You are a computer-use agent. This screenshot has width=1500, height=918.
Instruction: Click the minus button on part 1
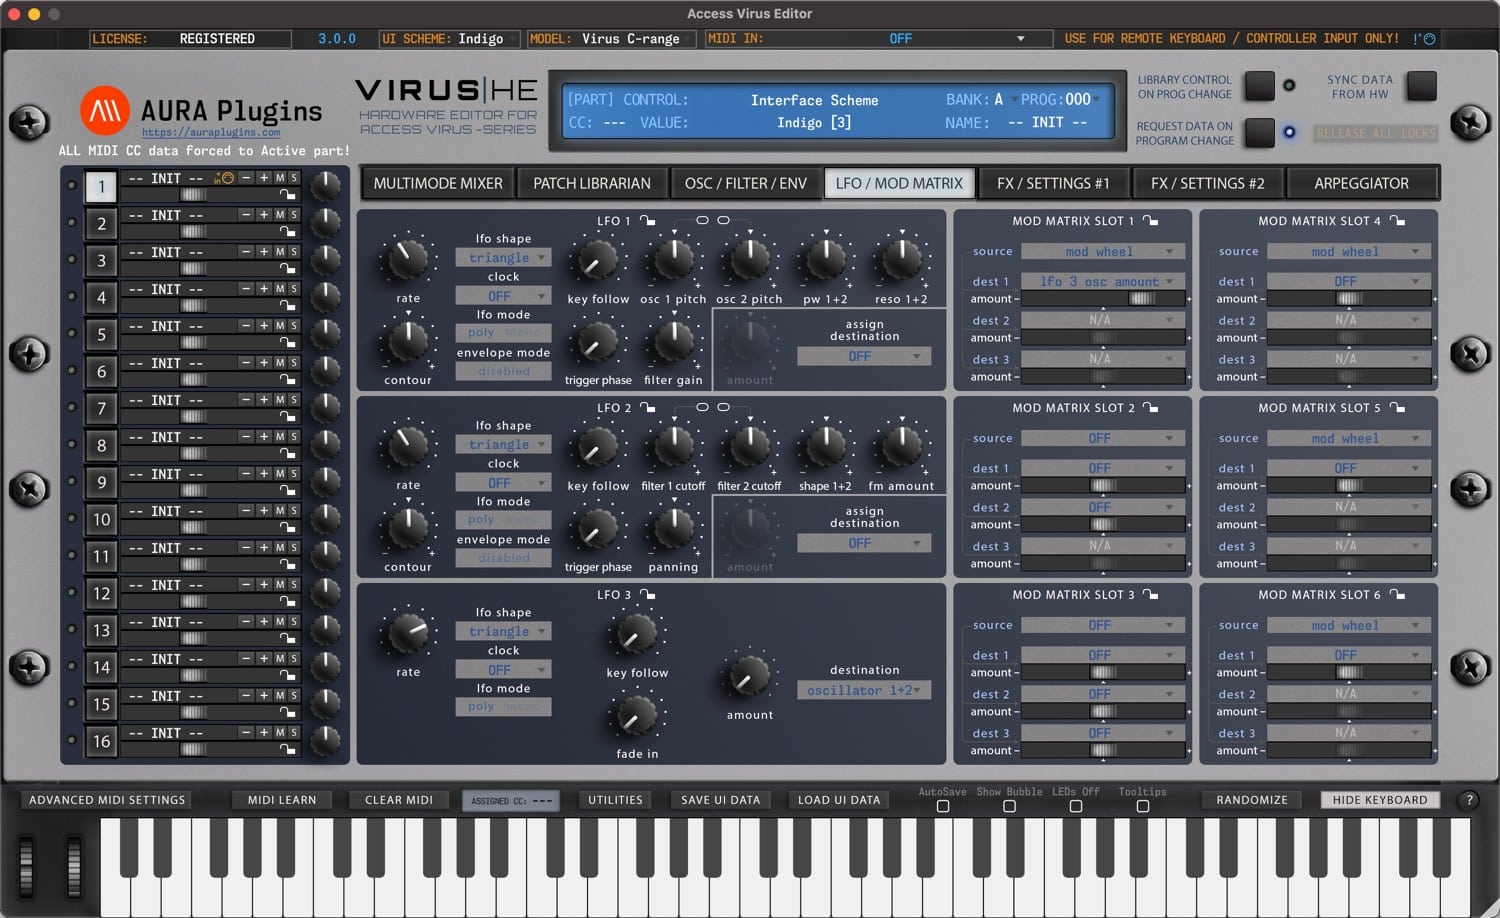(x=246, y=178)
